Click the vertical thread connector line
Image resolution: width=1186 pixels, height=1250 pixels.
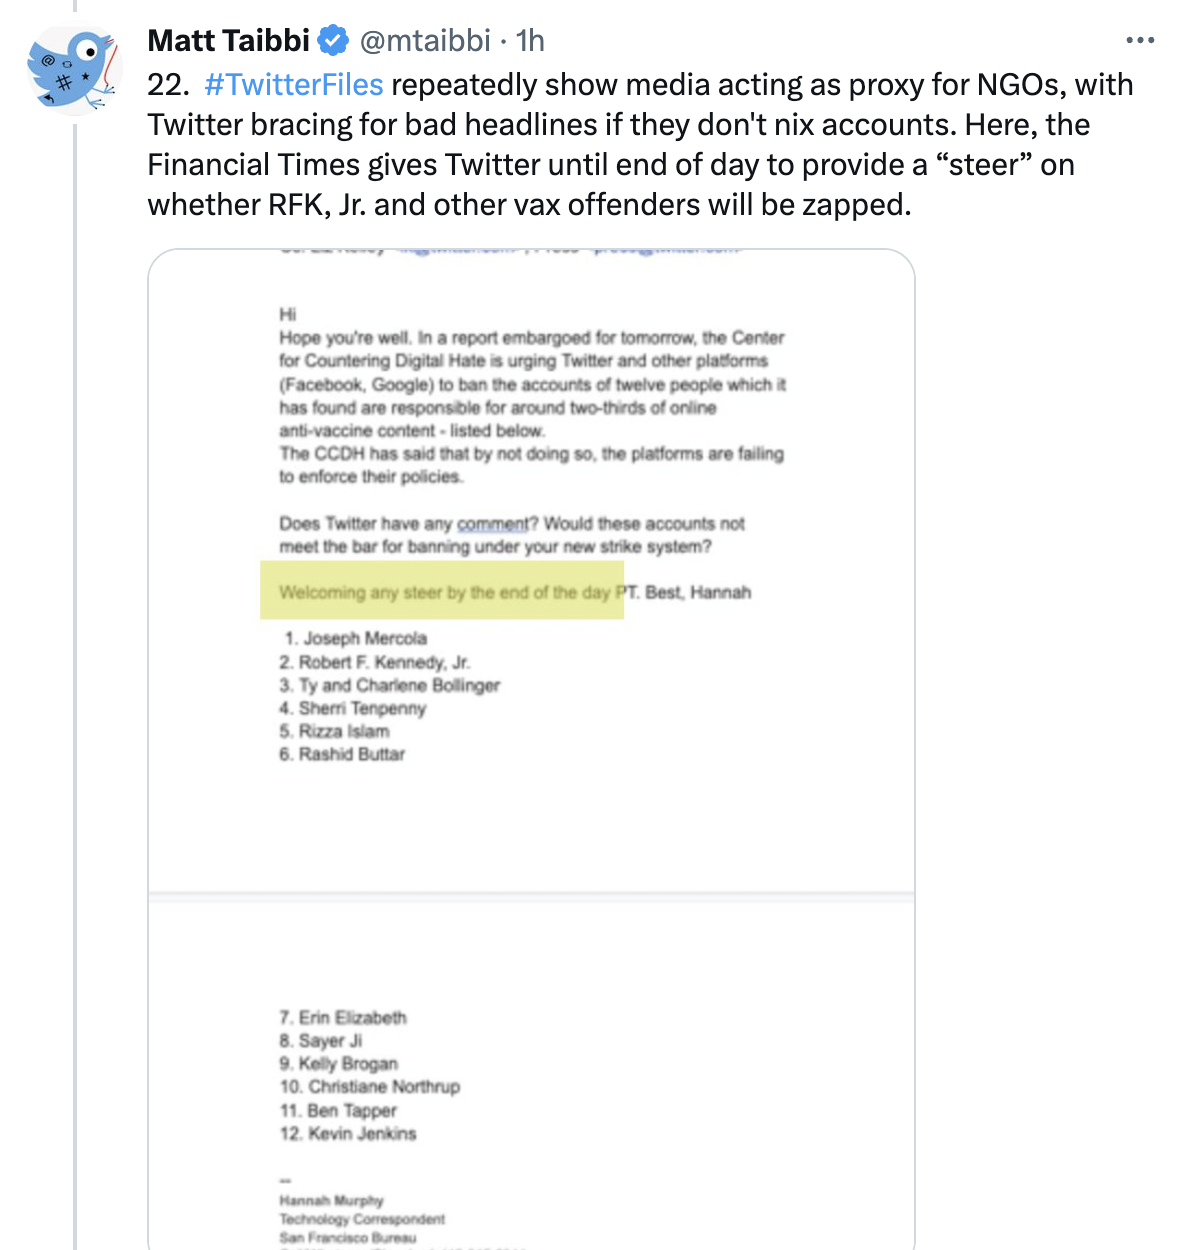[x=74, y=682]
